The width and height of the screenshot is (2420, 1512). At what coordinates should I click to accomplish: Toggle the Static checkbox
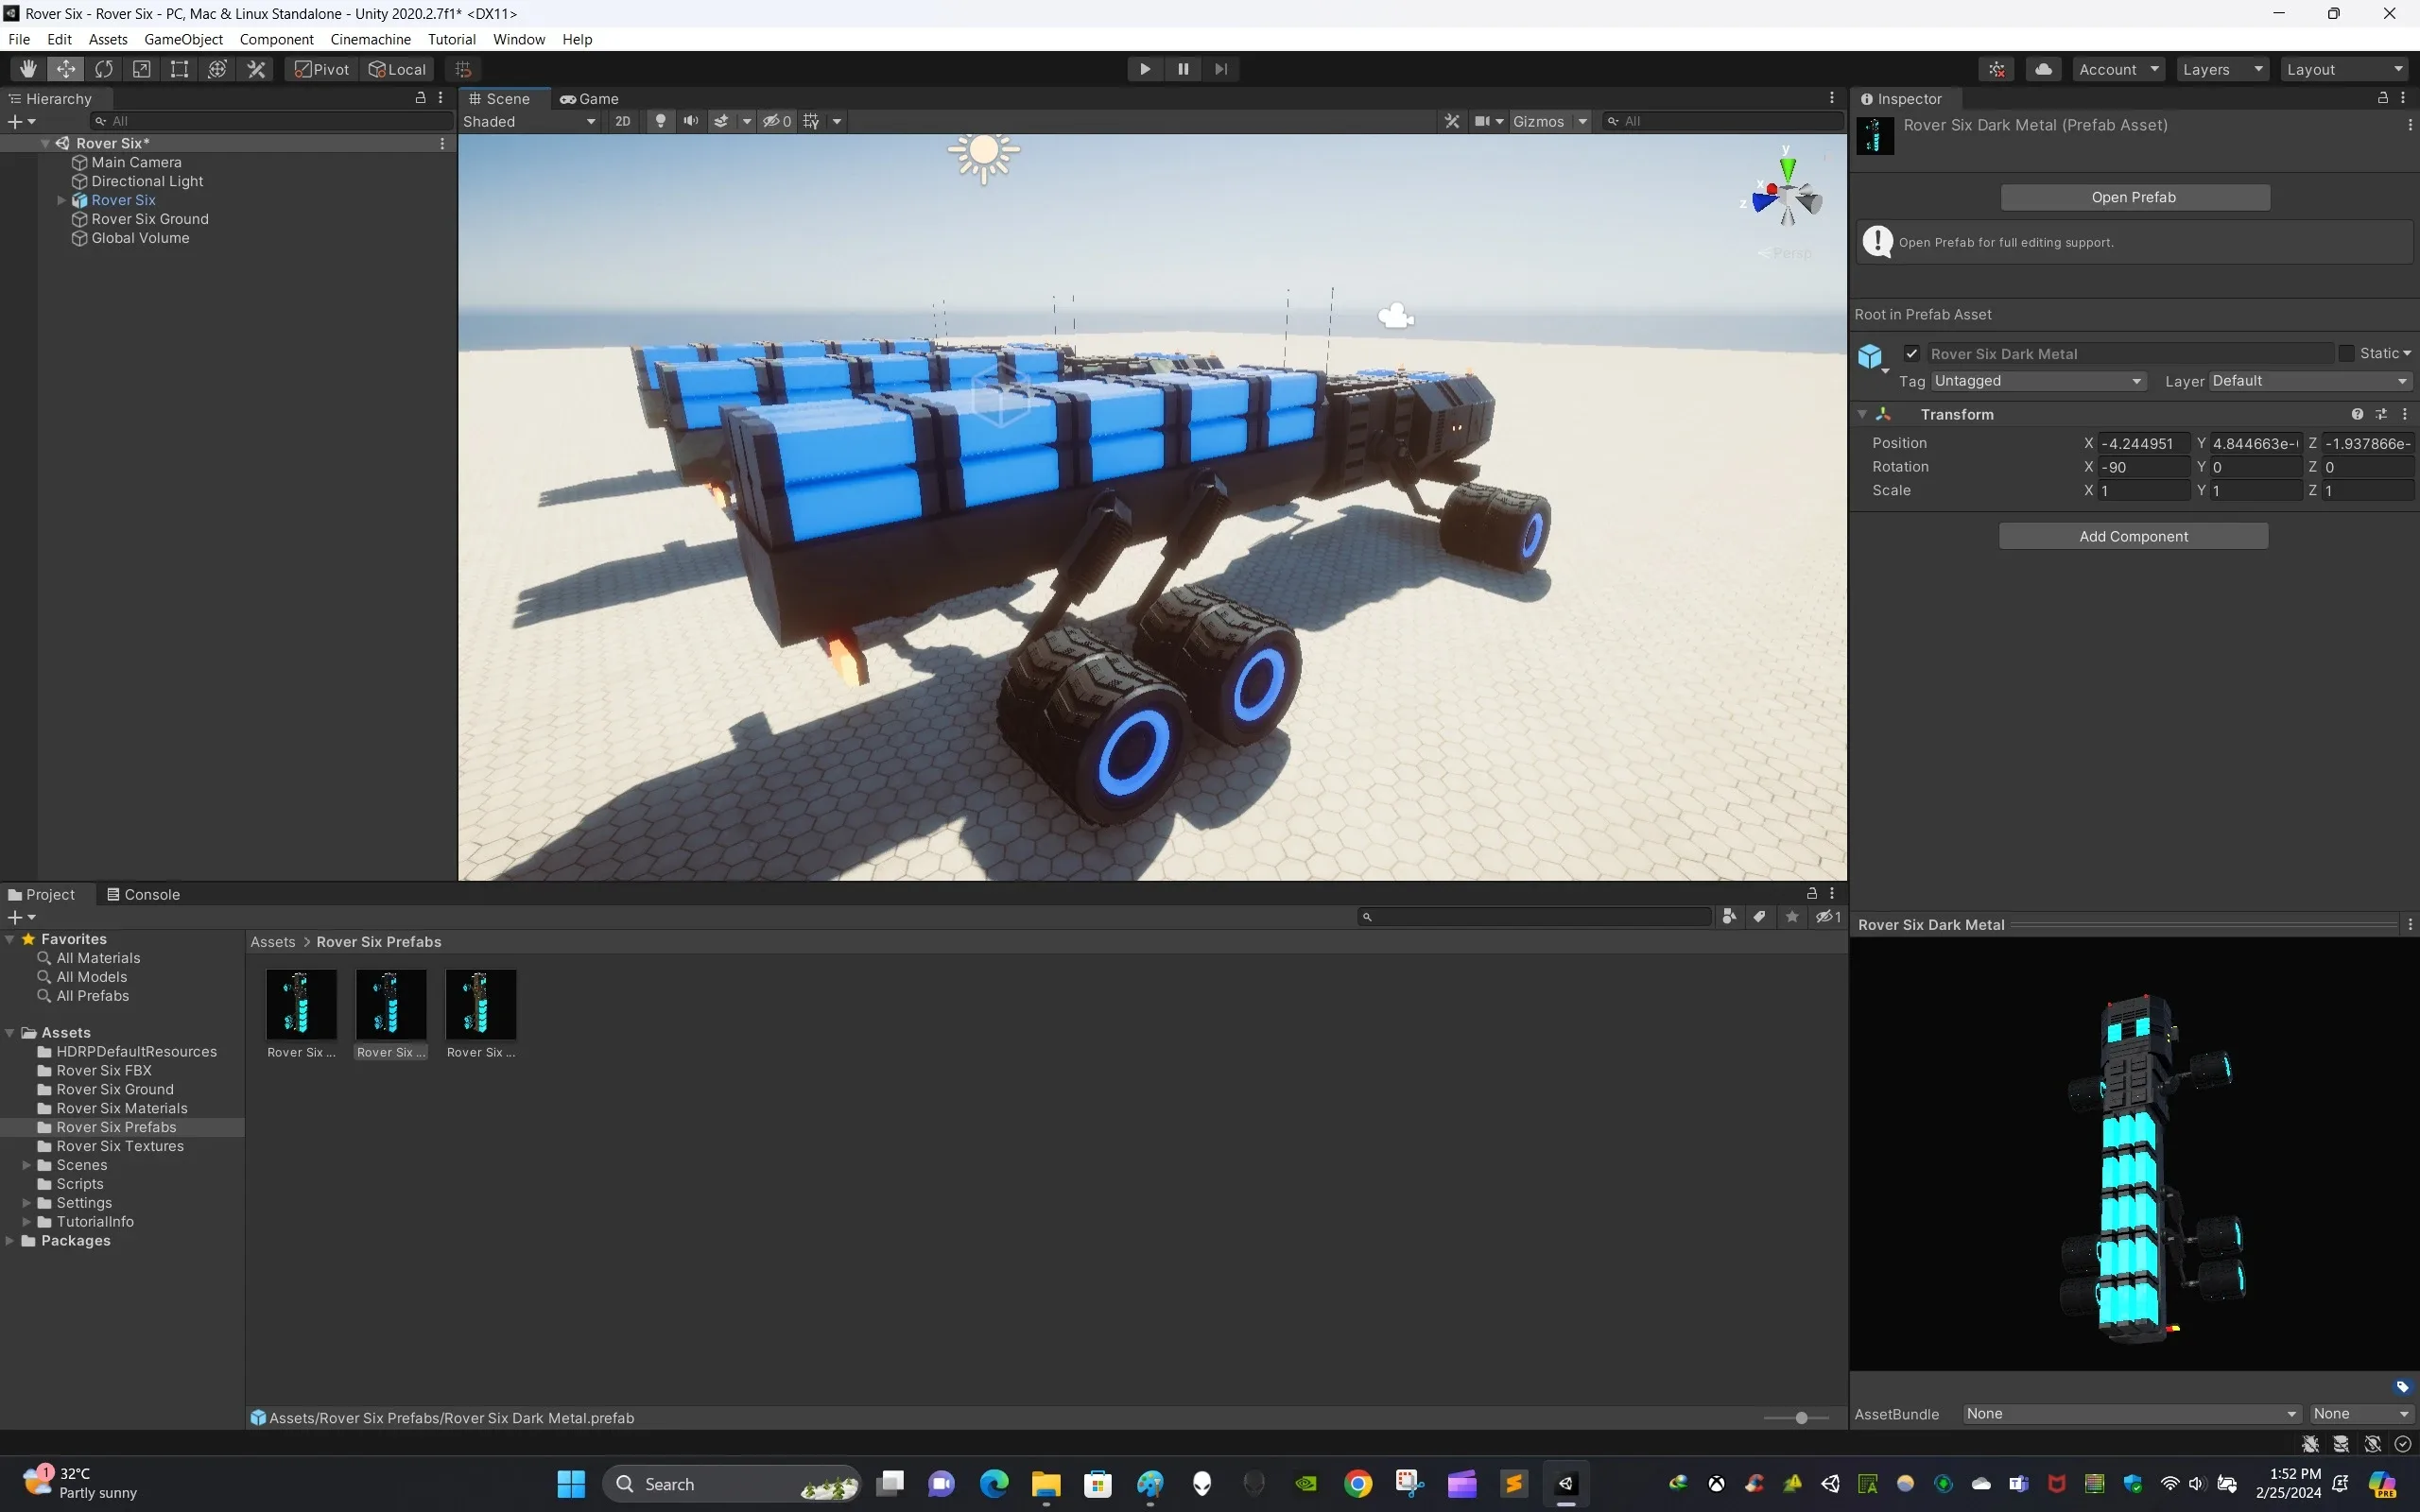coord(2346,354)
